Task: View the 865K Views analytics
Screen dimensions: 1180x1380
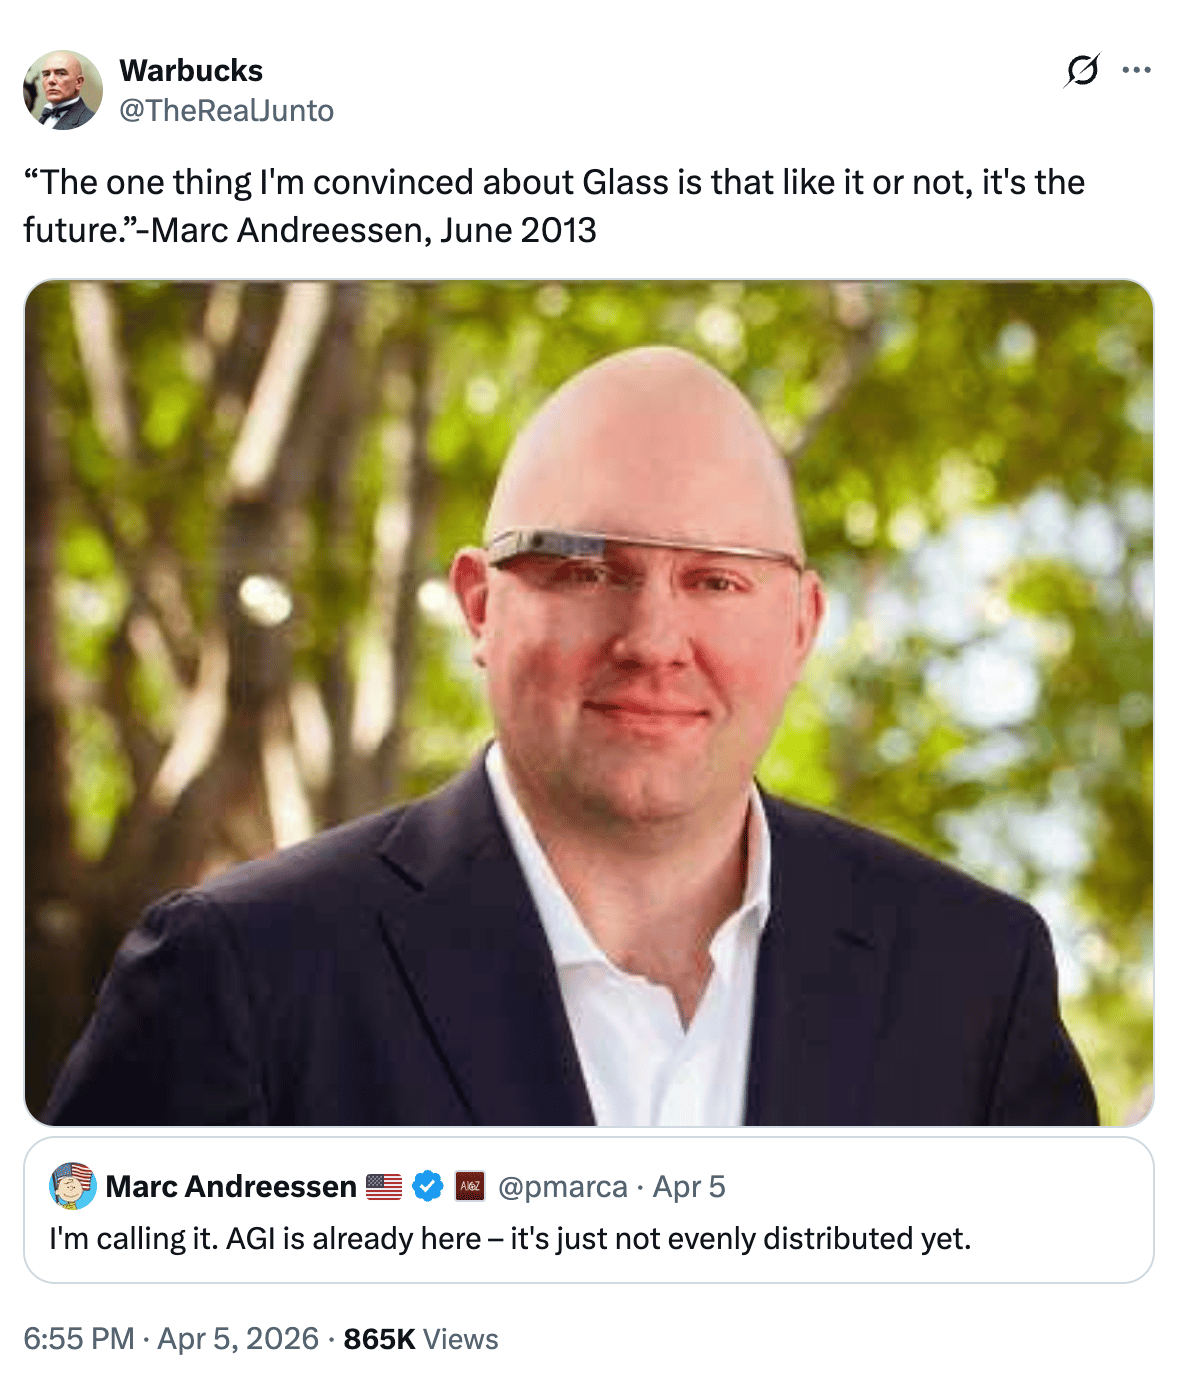Action: [x=421, y=1338]
